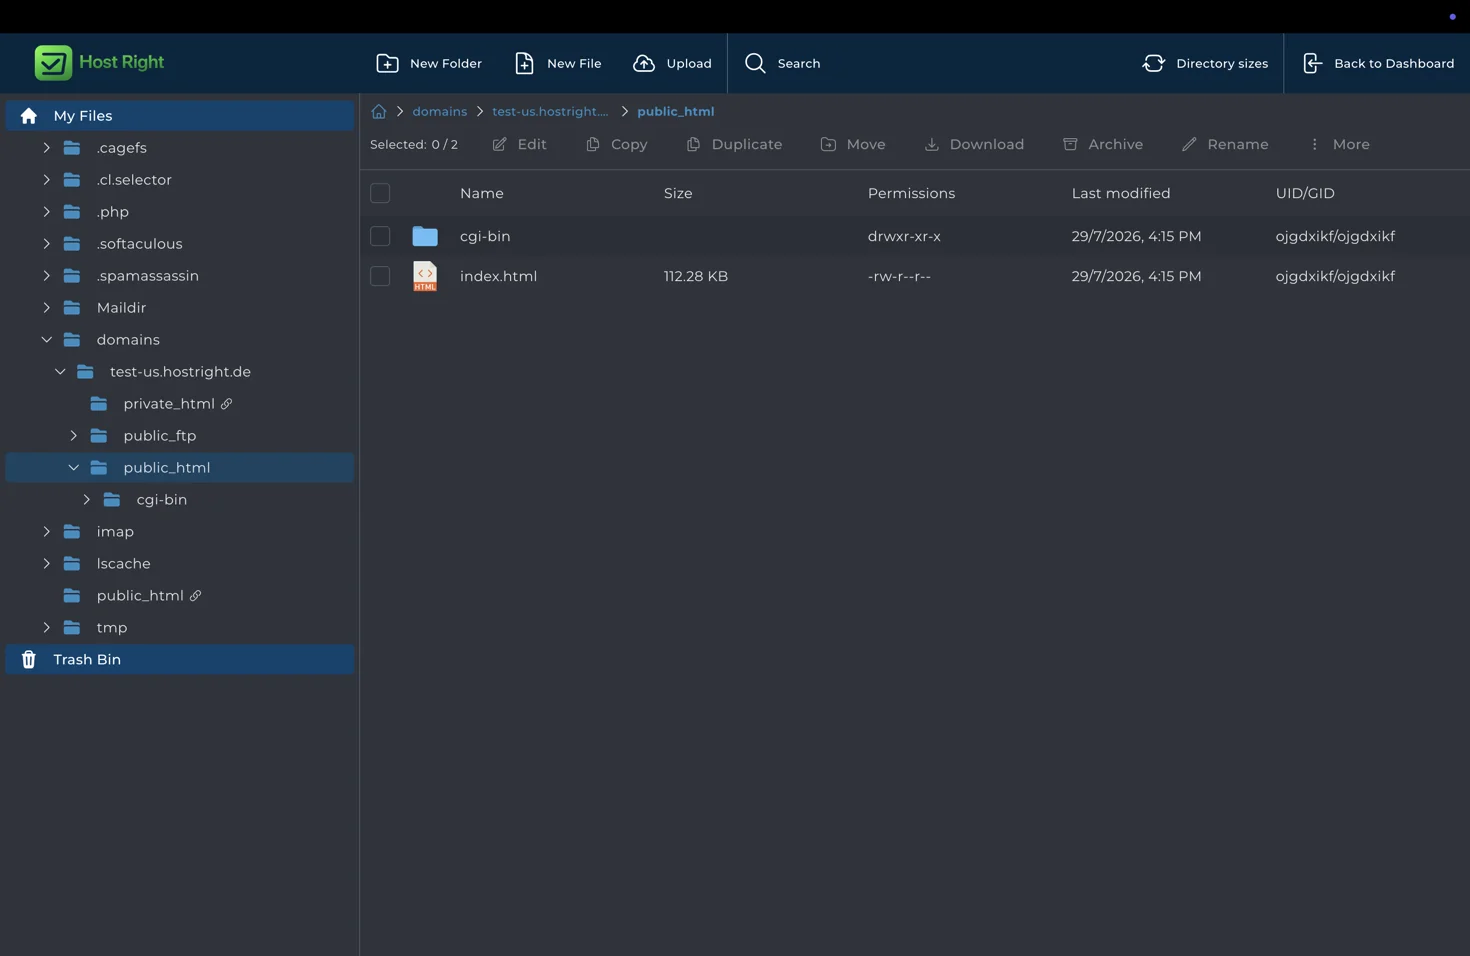Check the index.html row checkbox
Screen dimensions: 1470x956
pos(380,276)
